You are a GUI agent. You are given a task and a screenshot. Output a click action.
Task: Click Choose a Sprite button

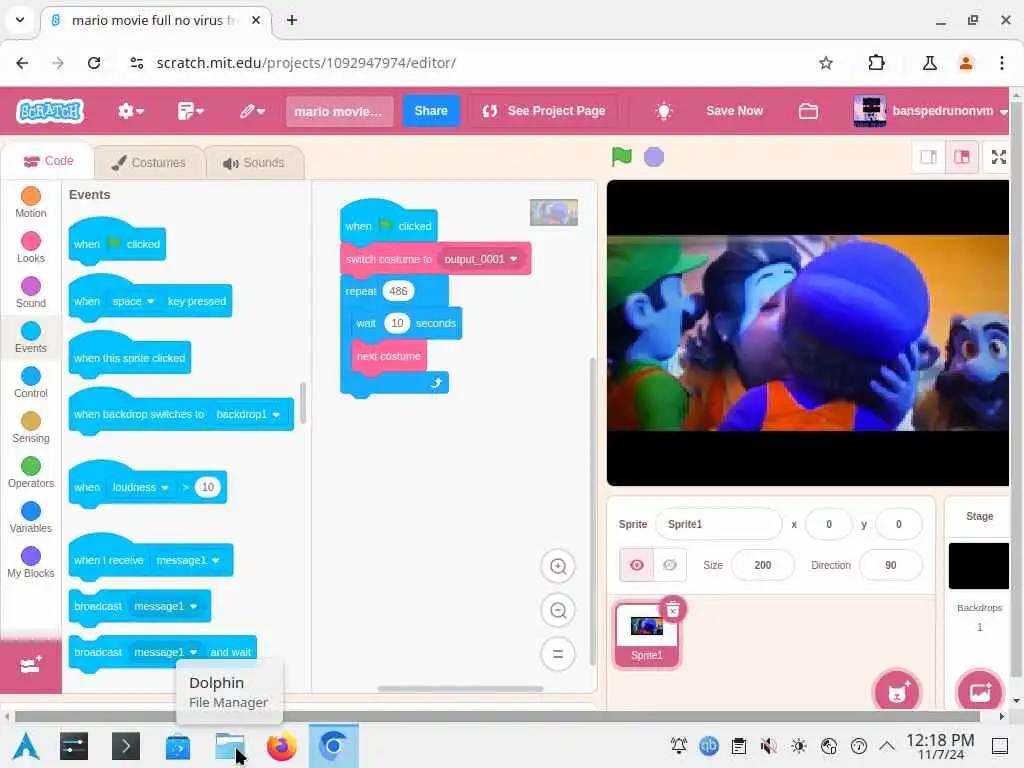click(x=897, y=692)
